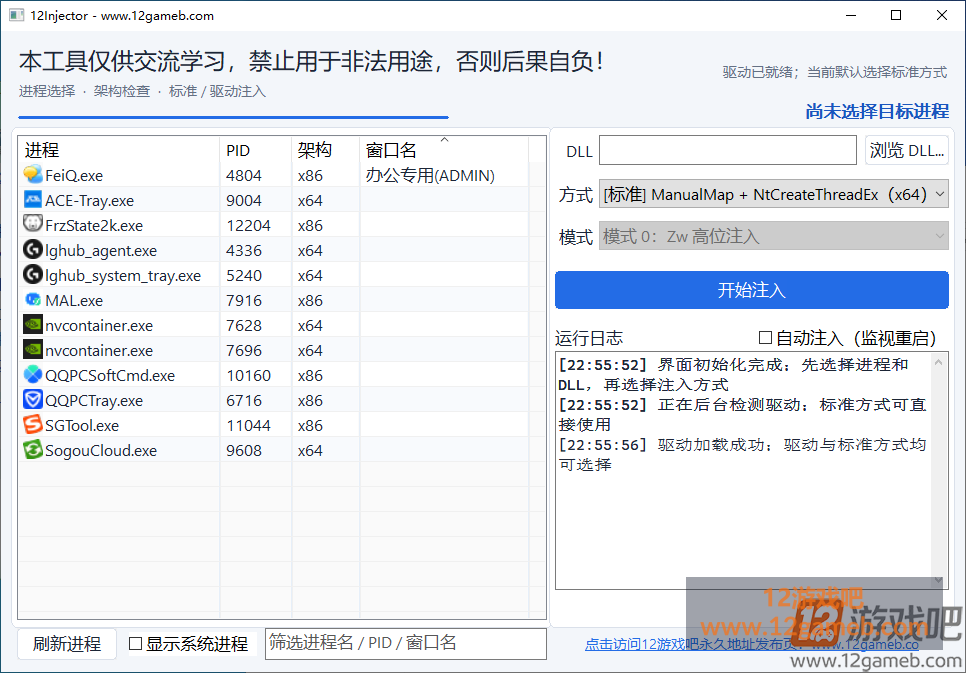The image size is (966, 673).
Task: Click the 驱动已就绪 status message
Action: 835,72
